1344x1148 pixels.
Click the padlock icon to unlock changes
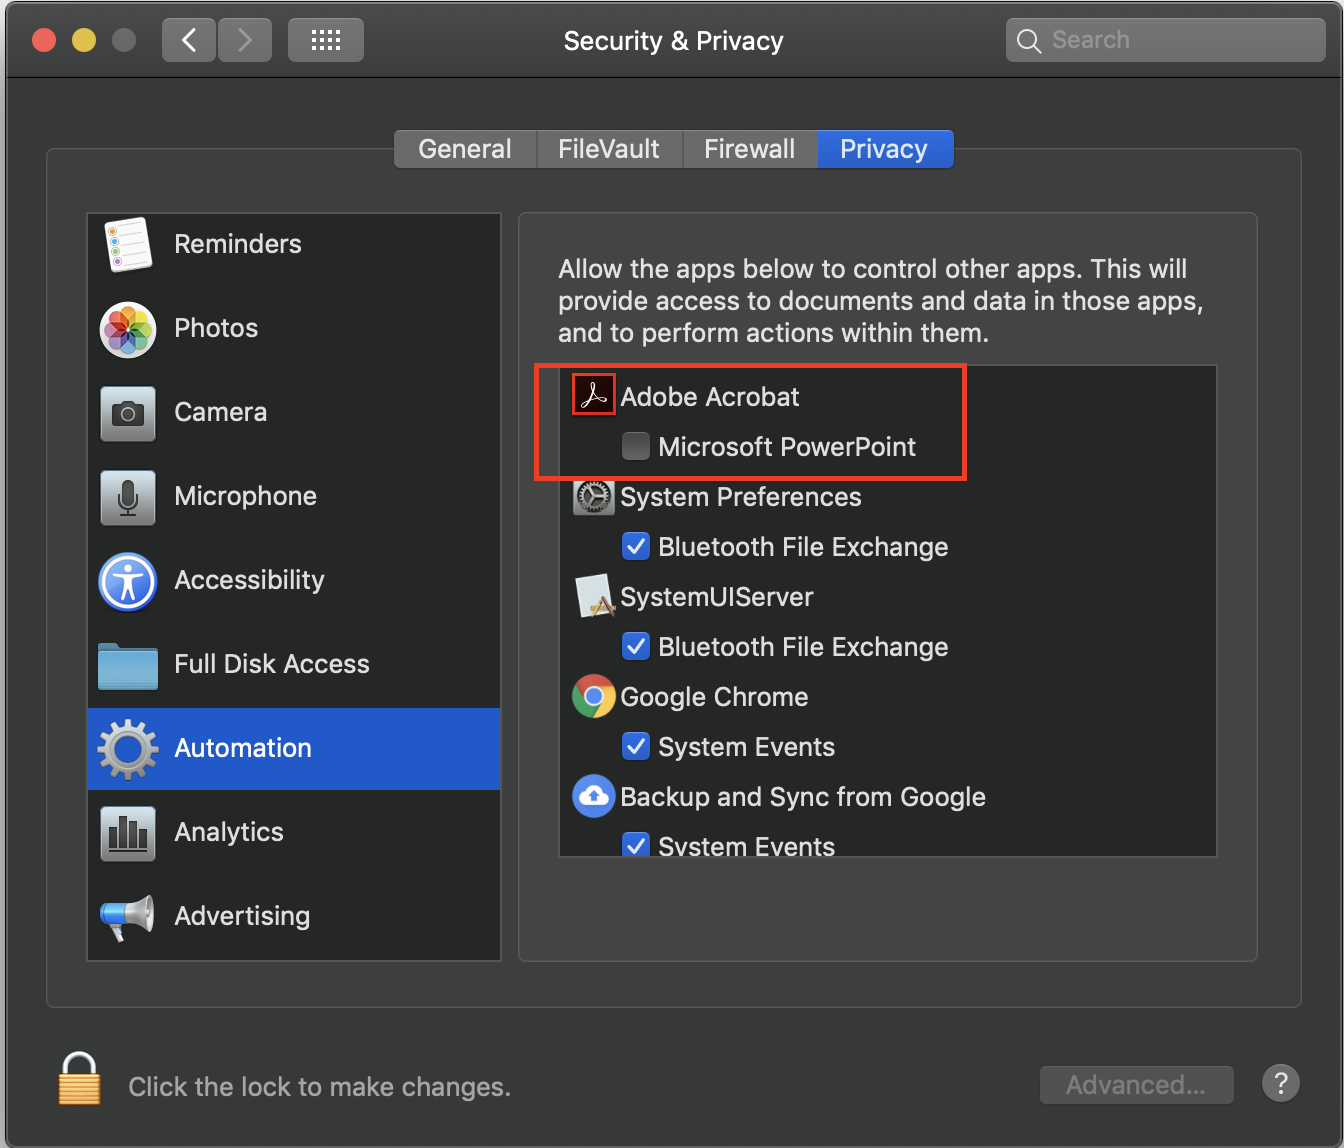click(x=79, y=1078)
